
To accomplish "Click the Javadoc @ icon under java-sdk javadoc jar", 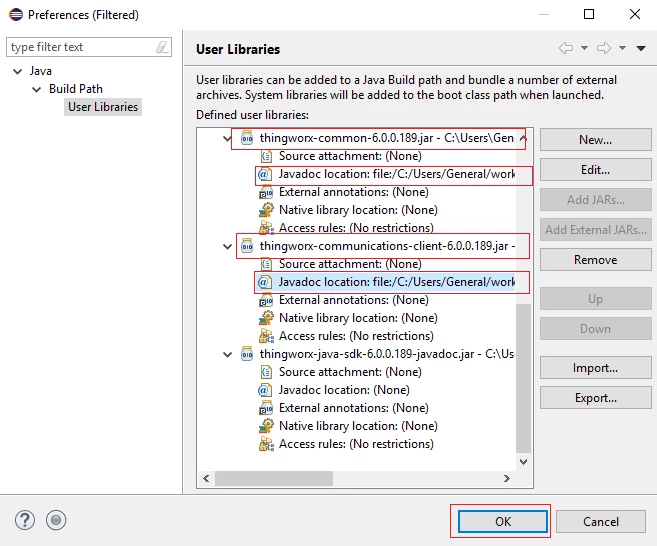I will (264, 390).
